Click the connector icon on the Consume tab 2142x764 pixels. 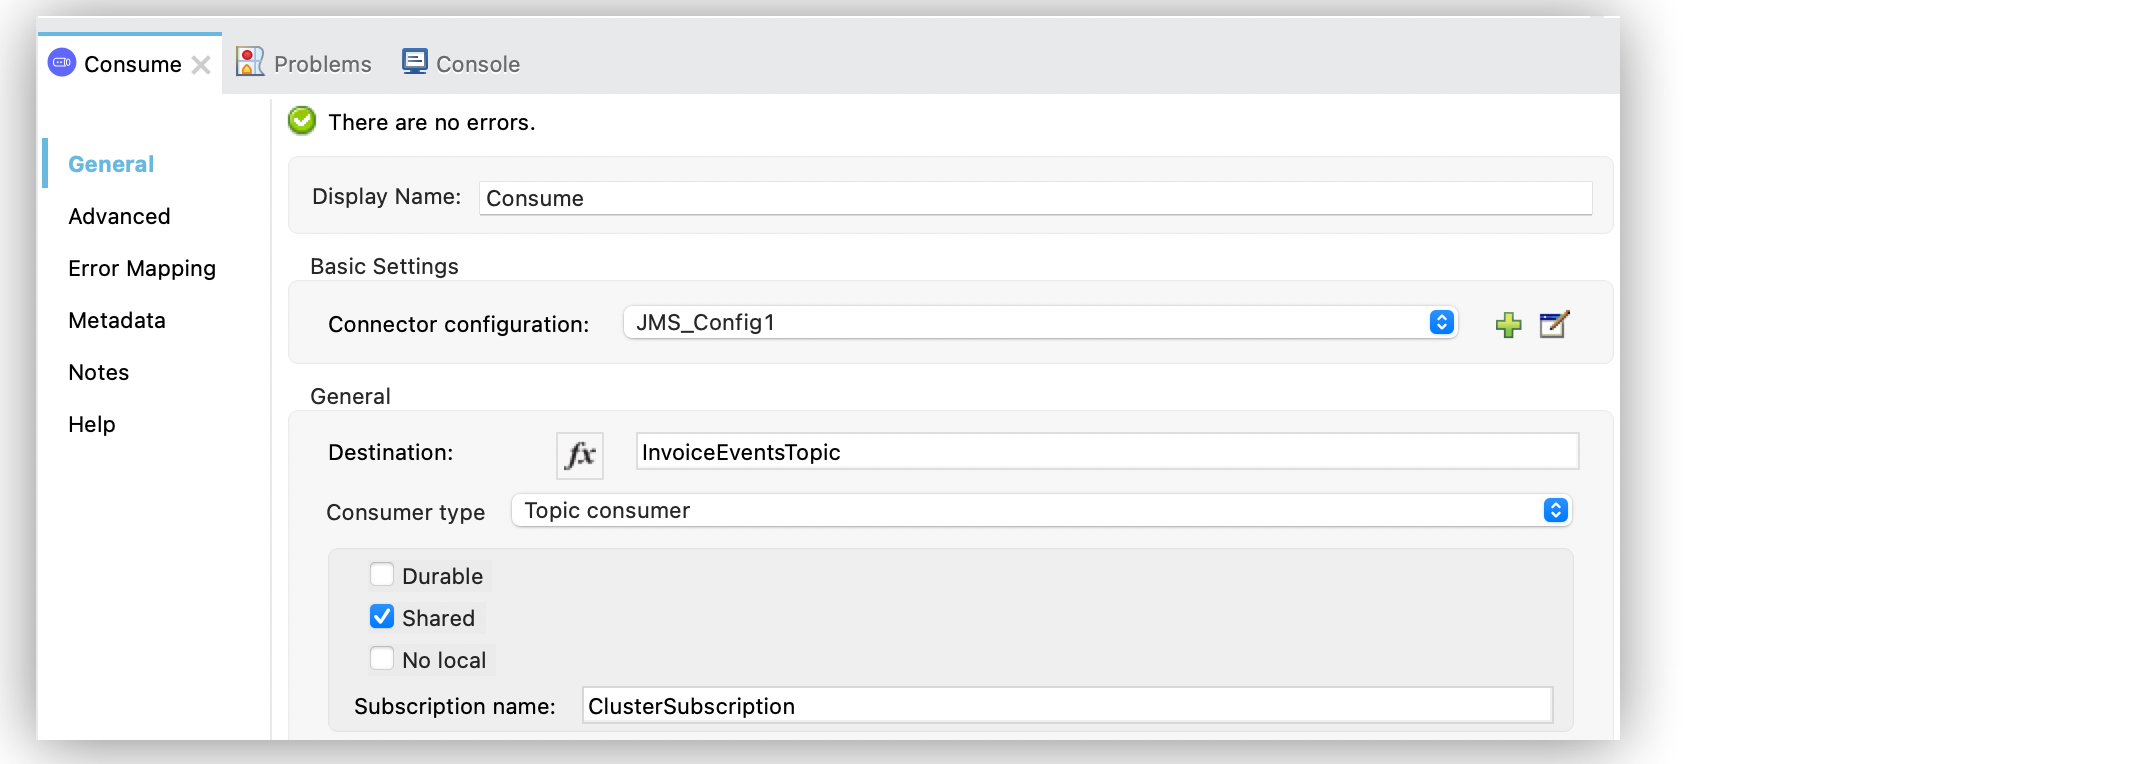click(62, 63)
